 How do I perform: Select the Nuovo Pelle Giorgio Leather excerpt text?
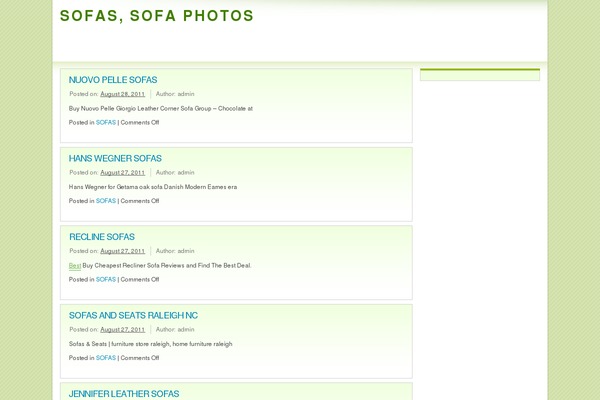(161, 108)
